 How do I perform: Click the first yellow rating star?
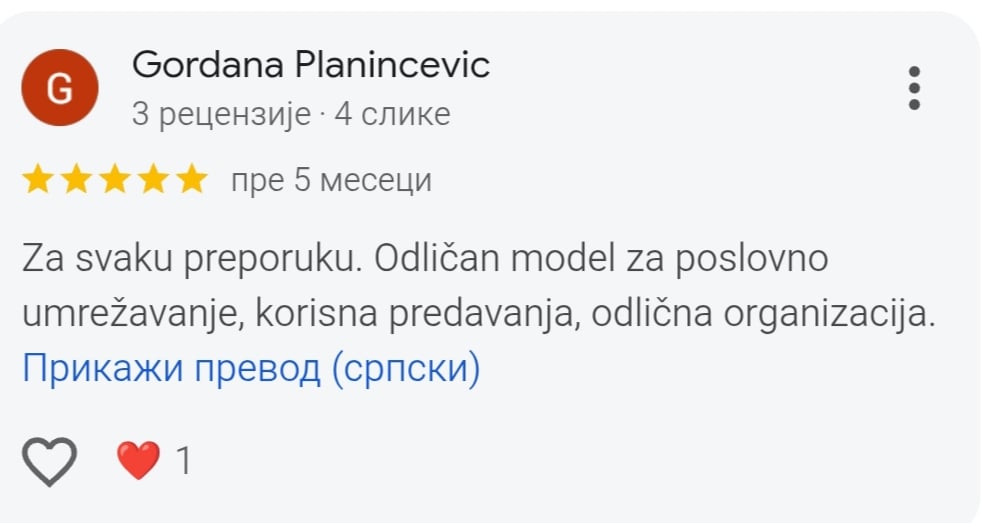coord(38,181)
